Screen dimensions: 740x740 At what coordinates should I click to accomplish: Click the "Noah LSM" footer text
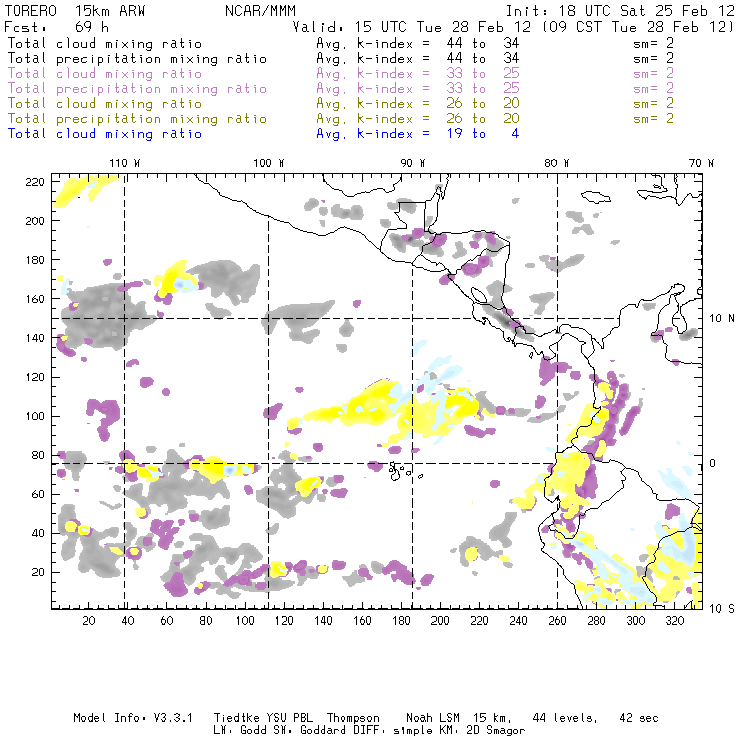pos(433,718)
